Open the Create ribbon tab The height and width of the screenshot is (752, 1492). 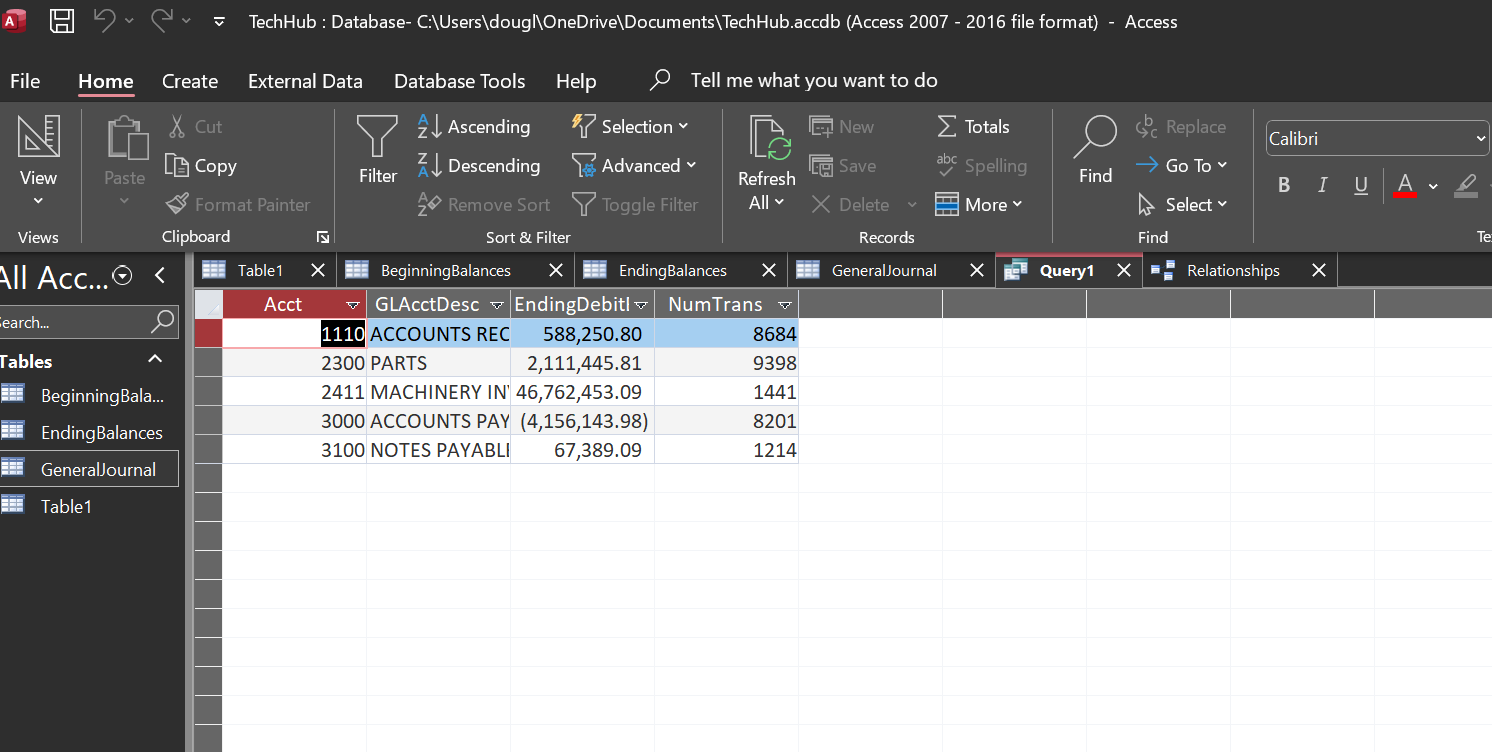(x=190, y=82)
